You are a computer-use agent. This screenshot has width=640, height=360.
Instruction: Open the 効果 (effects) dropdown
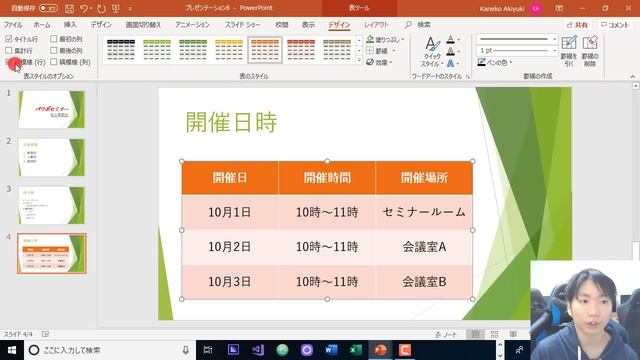[380, 62]
